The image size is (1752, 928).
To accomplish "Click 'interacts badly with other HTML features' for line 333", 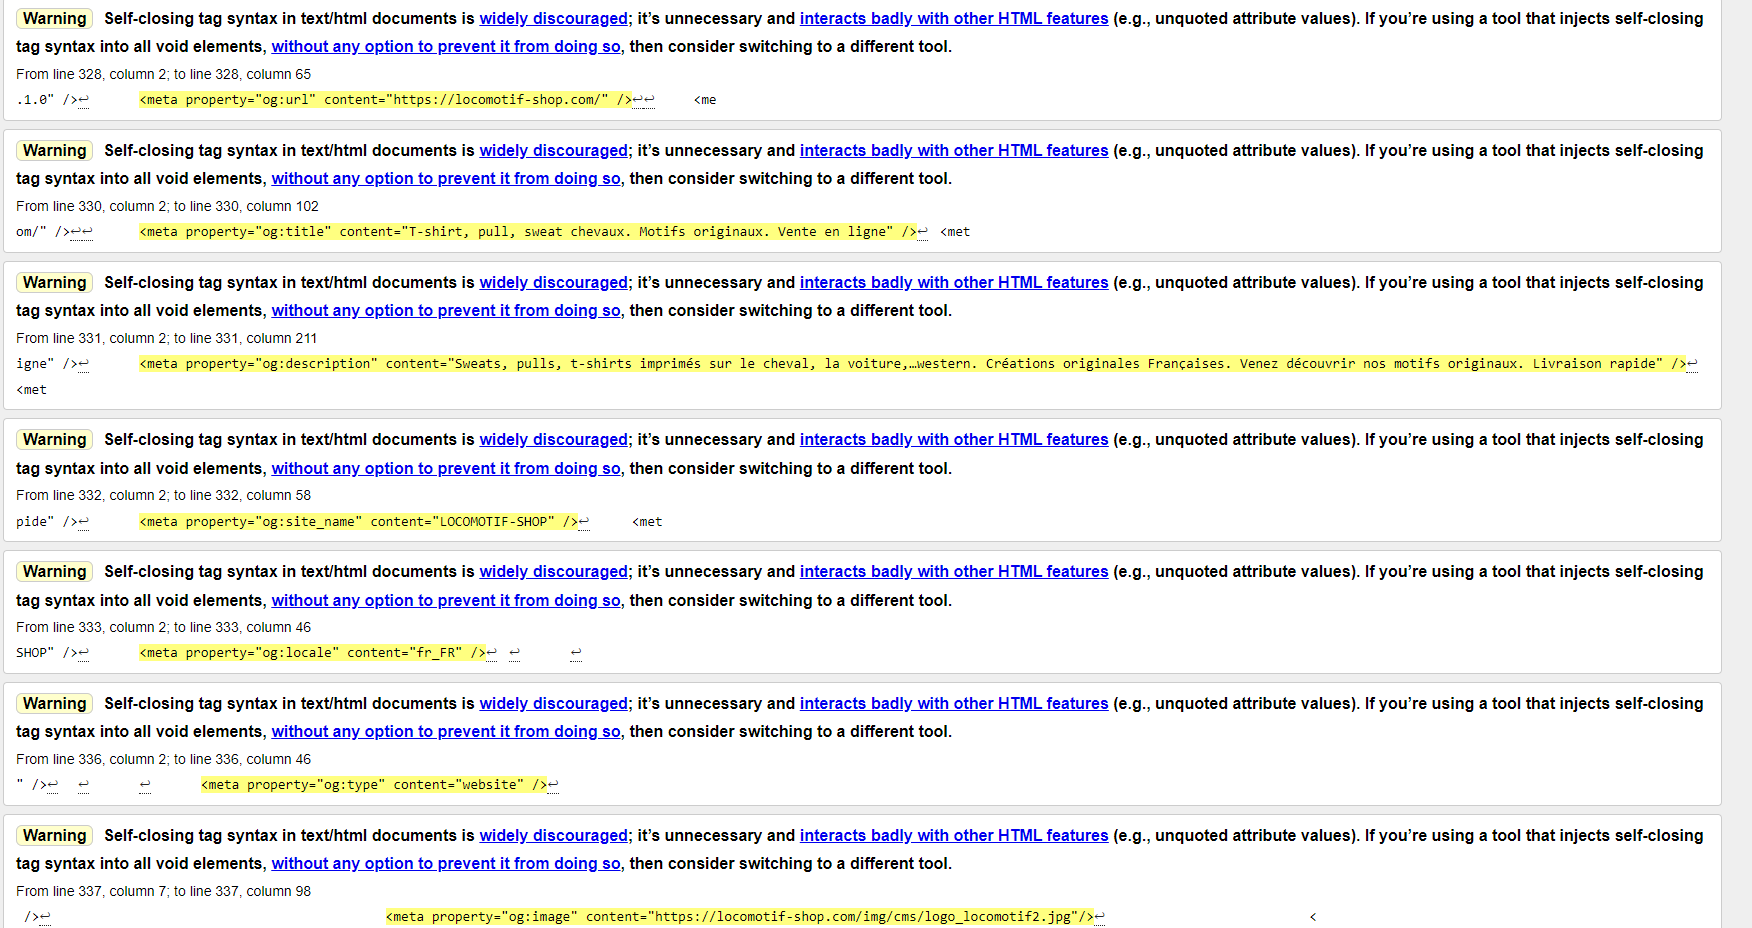I will tap(954, 572).
